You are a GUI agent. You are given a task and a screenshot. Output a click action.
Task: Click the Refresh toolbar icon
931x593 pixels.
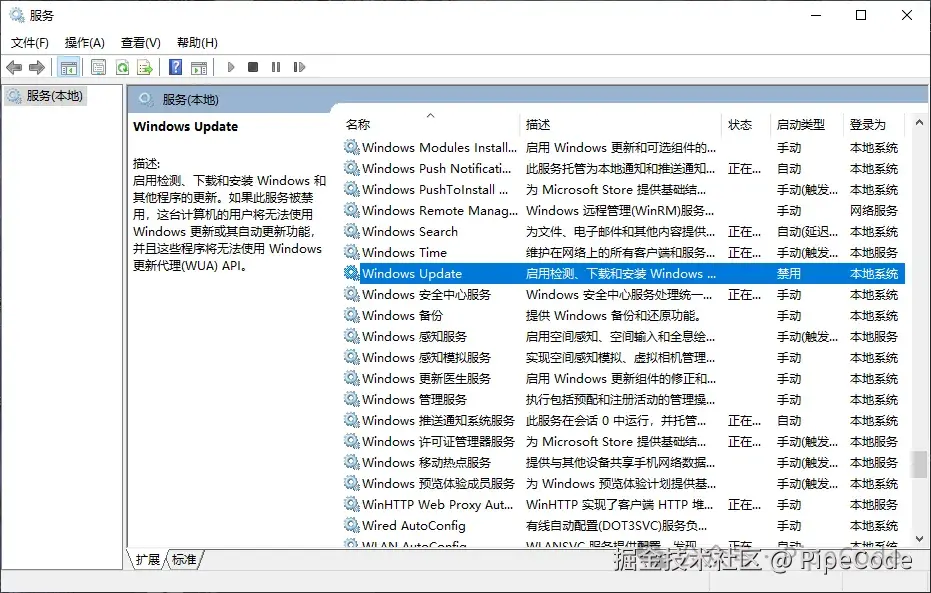[122, 68]
